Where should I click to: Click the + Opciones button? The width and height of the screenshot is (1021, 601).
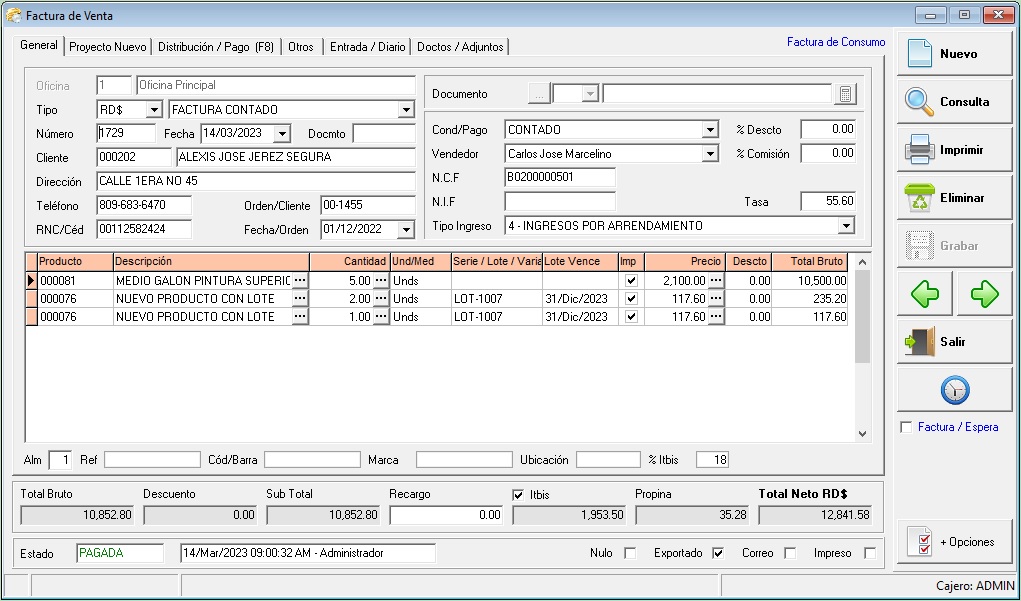(954, 542)
